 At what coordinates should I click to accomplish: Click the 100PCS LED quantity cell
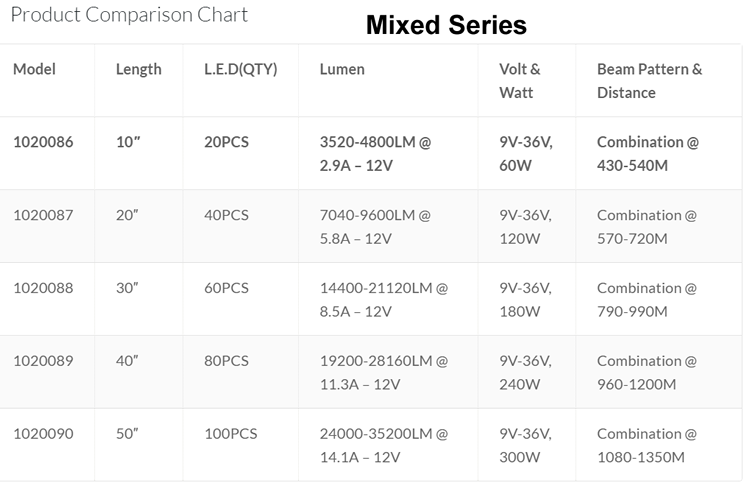(x=231, y=434)
